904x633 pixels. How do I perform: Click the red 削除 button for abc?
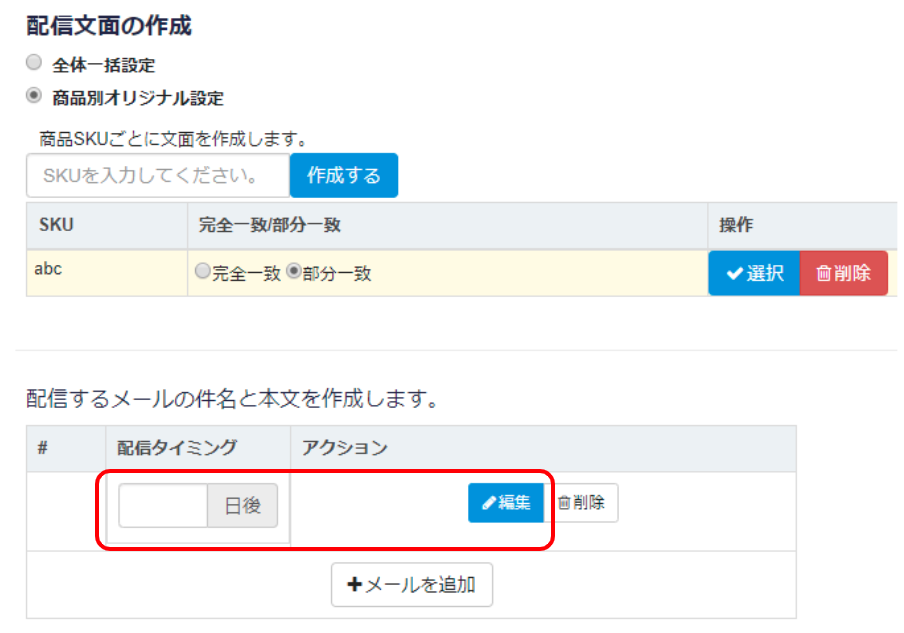tap(843, 273)
